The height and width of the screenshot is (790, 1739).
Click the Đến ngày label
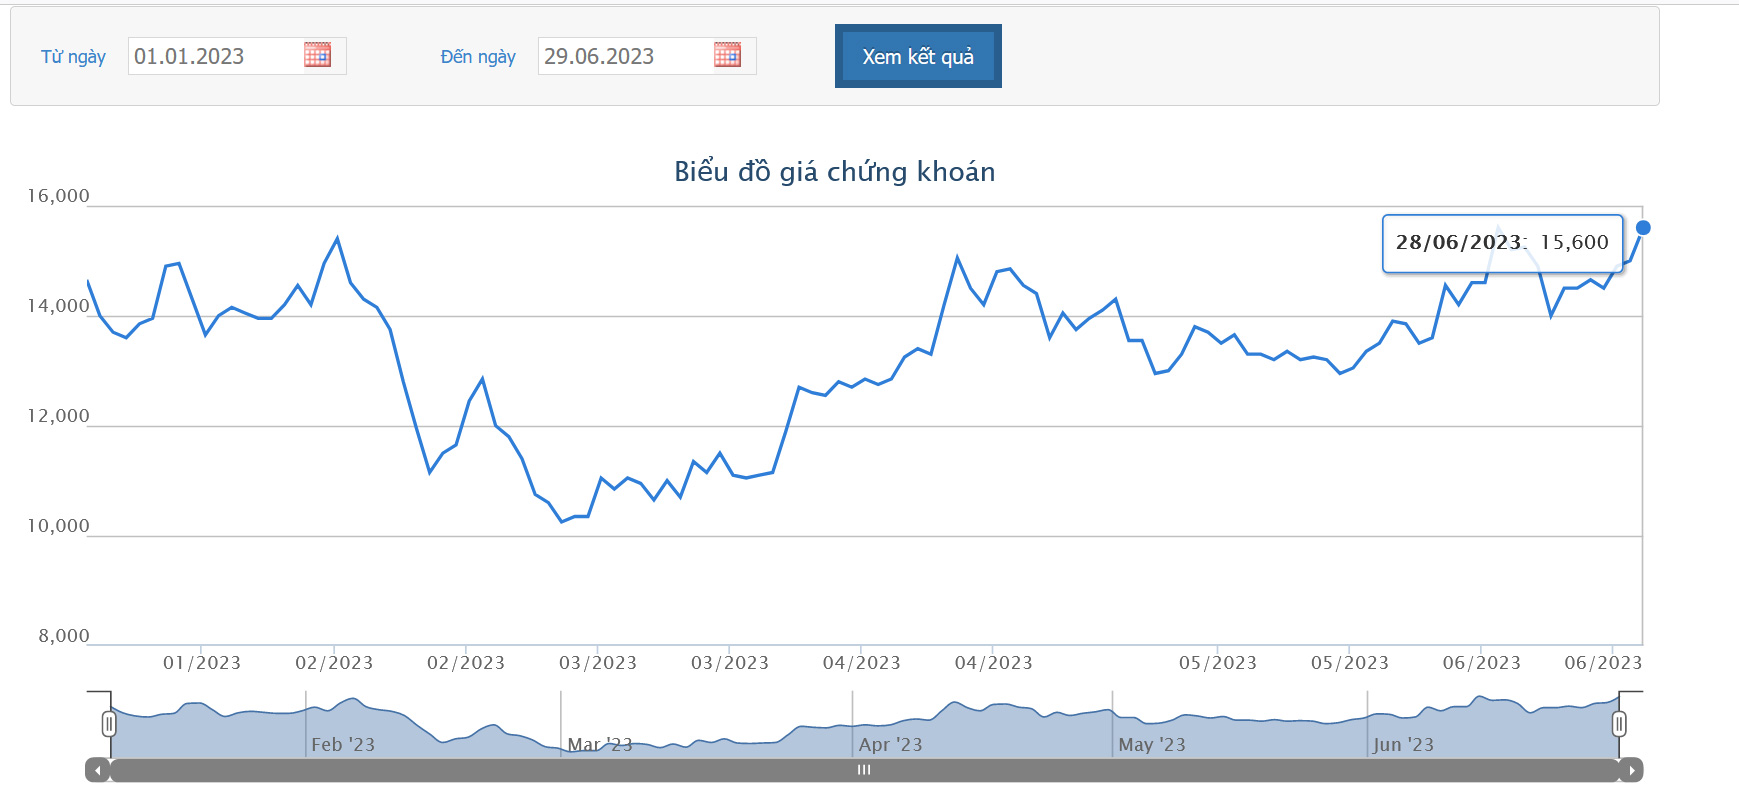(x=478, y=57)
